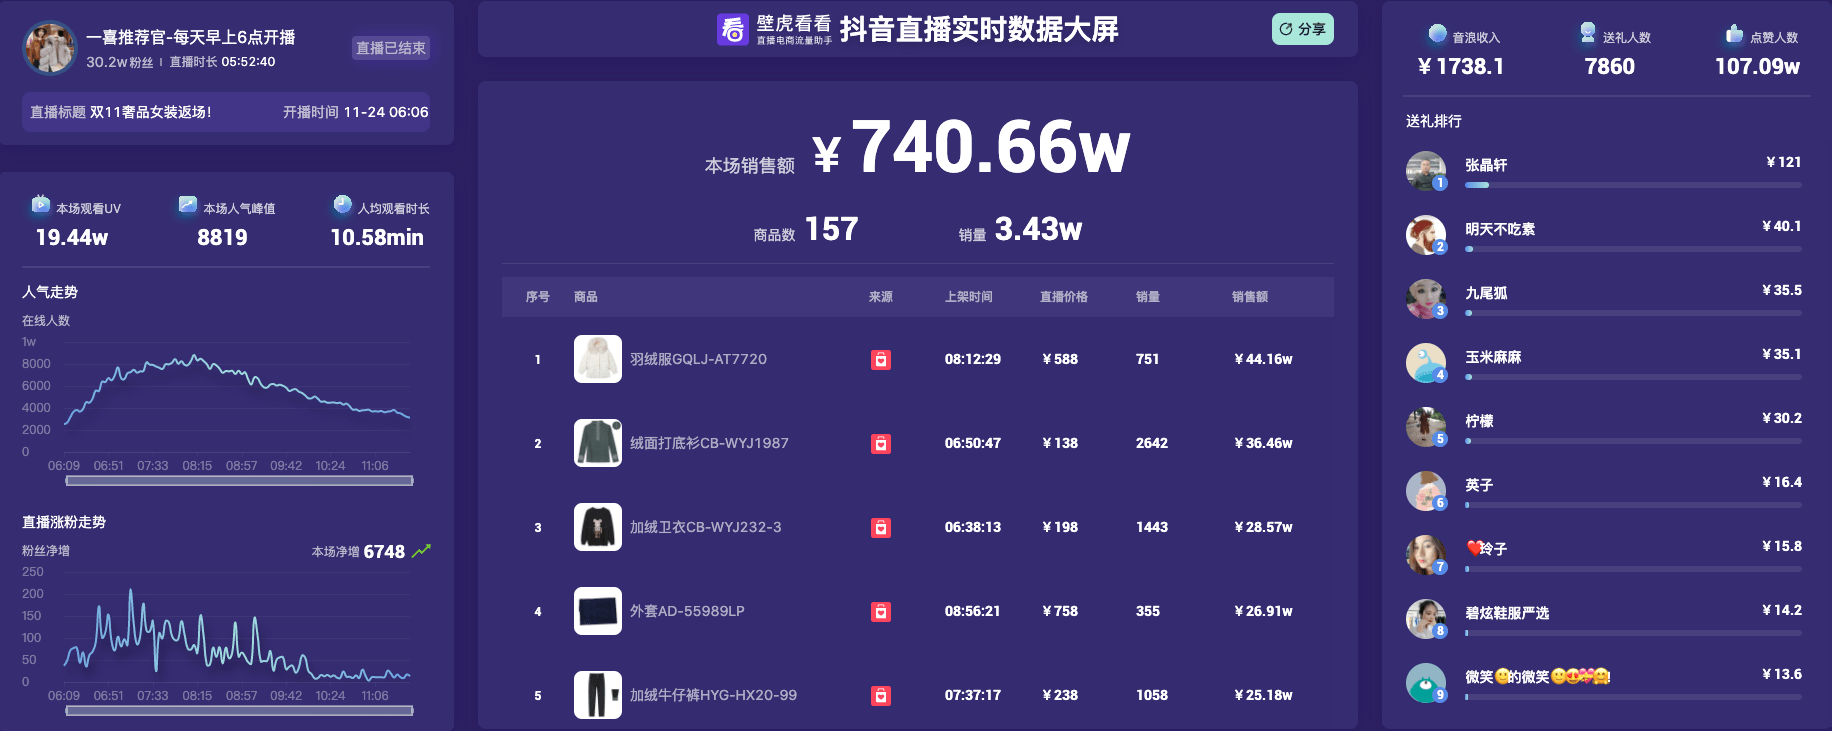The width and height of the screenshot is (1832, 731).
Task: Click avatar of gifter 九尾狐
Action: (1426, 299)
